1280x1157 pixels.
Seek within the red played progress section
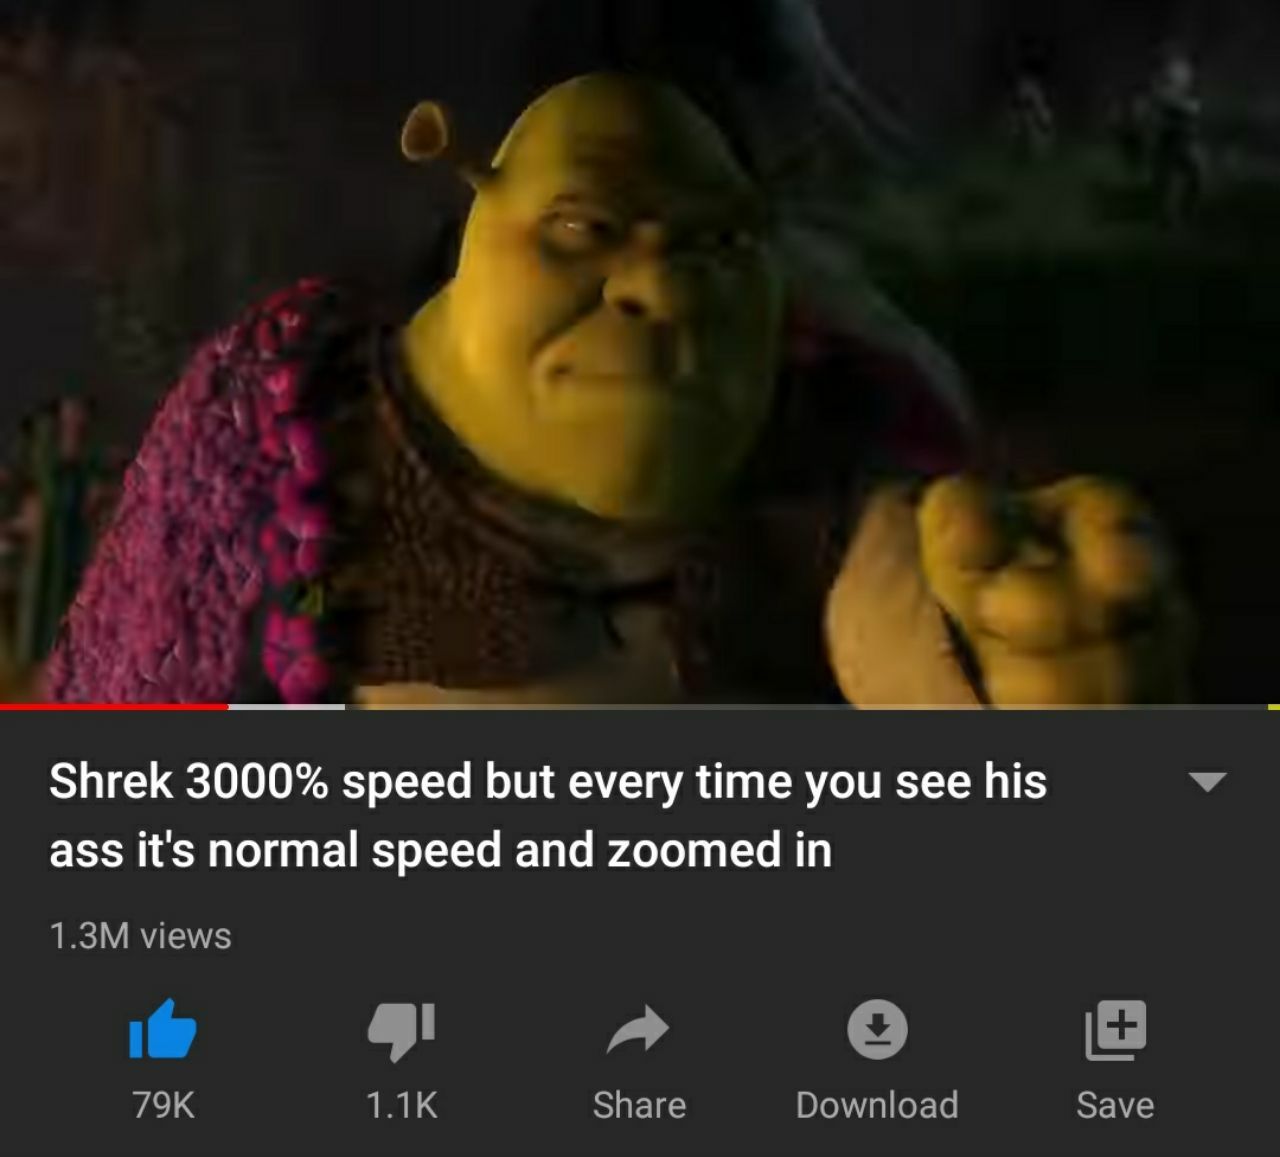click(x=114, y=707)
